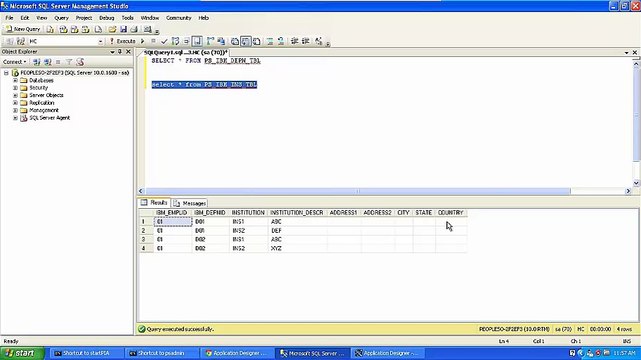Open the Project menu
Screen dimensions: 641x360
[84, 18]
